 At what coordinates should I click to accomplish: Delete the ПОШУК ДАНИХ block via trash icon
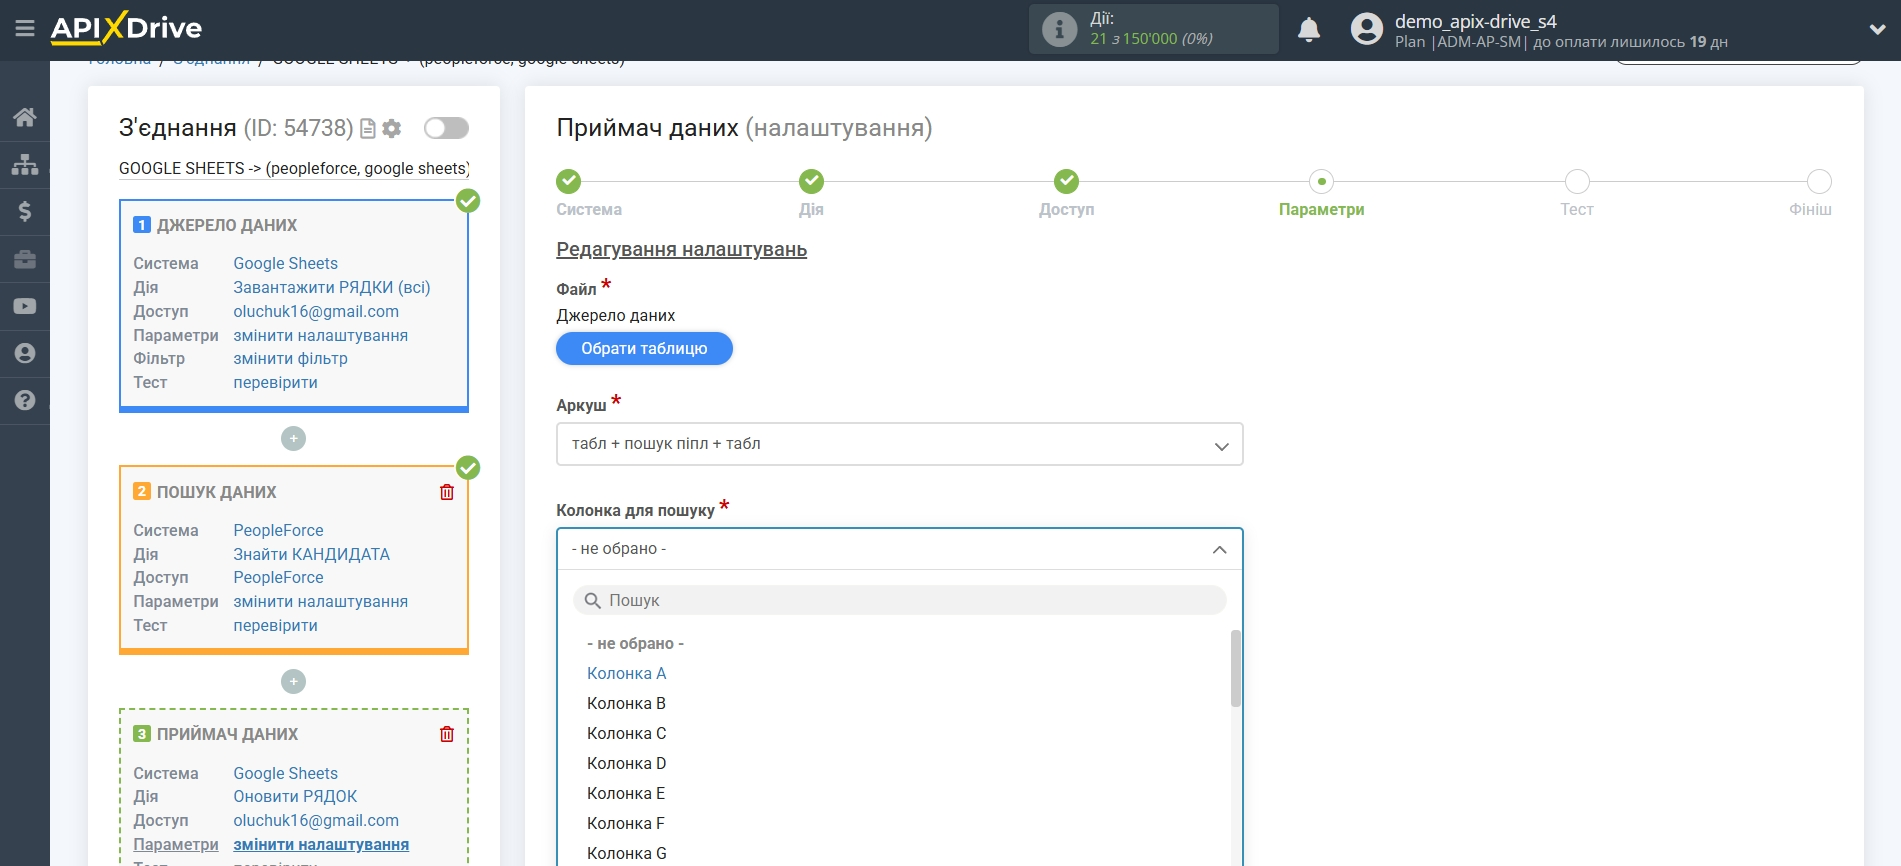(x=447, y=492)
